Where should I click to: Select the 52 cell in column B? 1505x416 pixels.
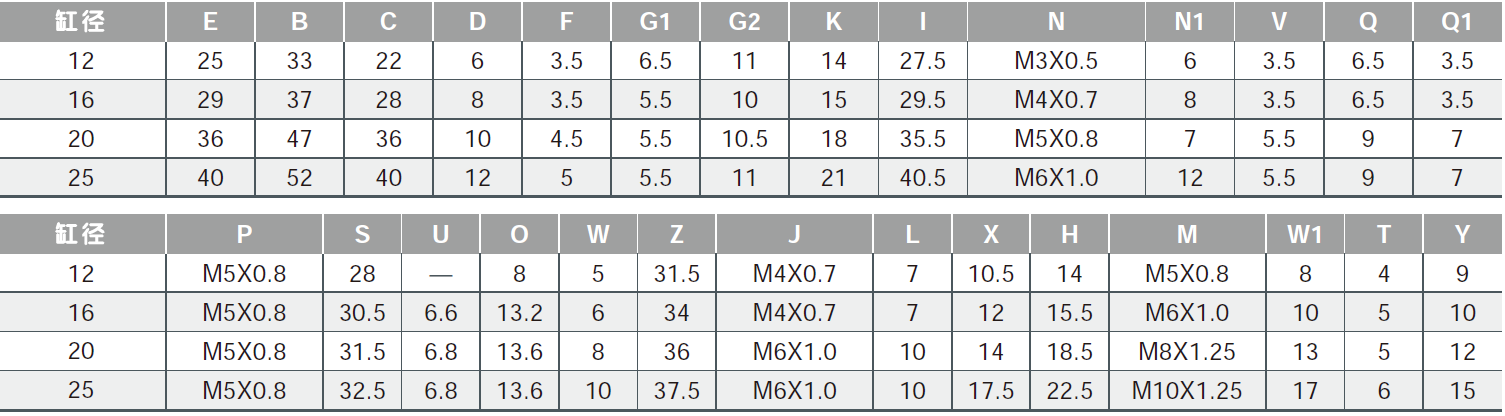point(299,178)
